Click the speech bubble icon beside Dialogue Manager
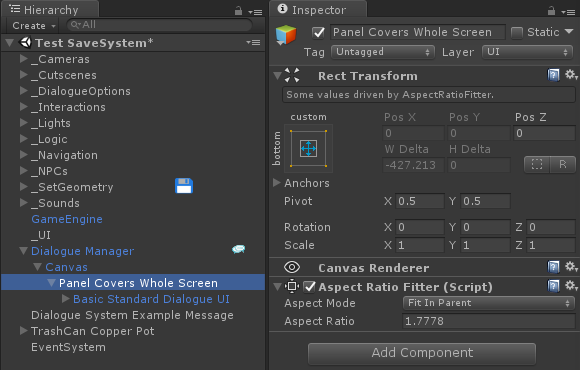This screenshot has width=580, height=370. pos(239,249)
